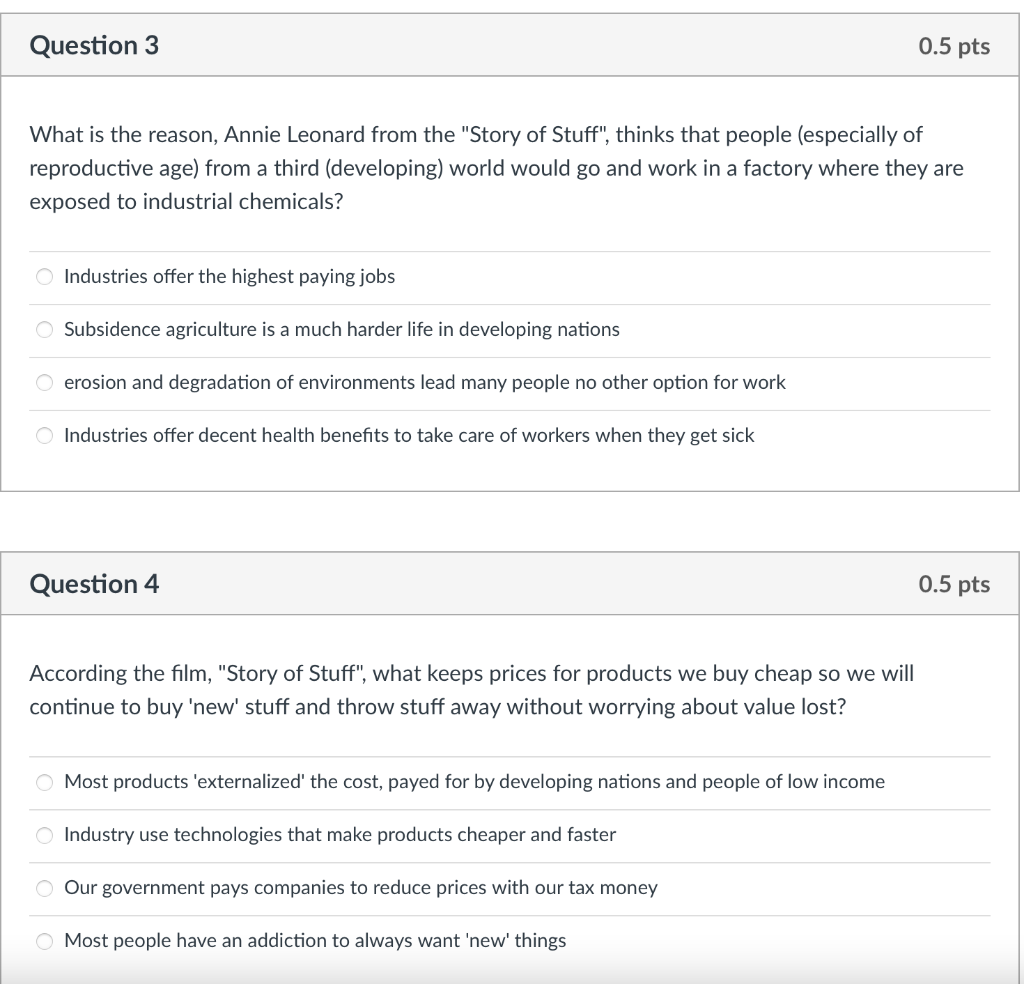The width and height of the screenshot is (1024, 984).
Task: Select radio 'Most products externalized the cost'
Action: pyautogui.click(x=44, y=782)
